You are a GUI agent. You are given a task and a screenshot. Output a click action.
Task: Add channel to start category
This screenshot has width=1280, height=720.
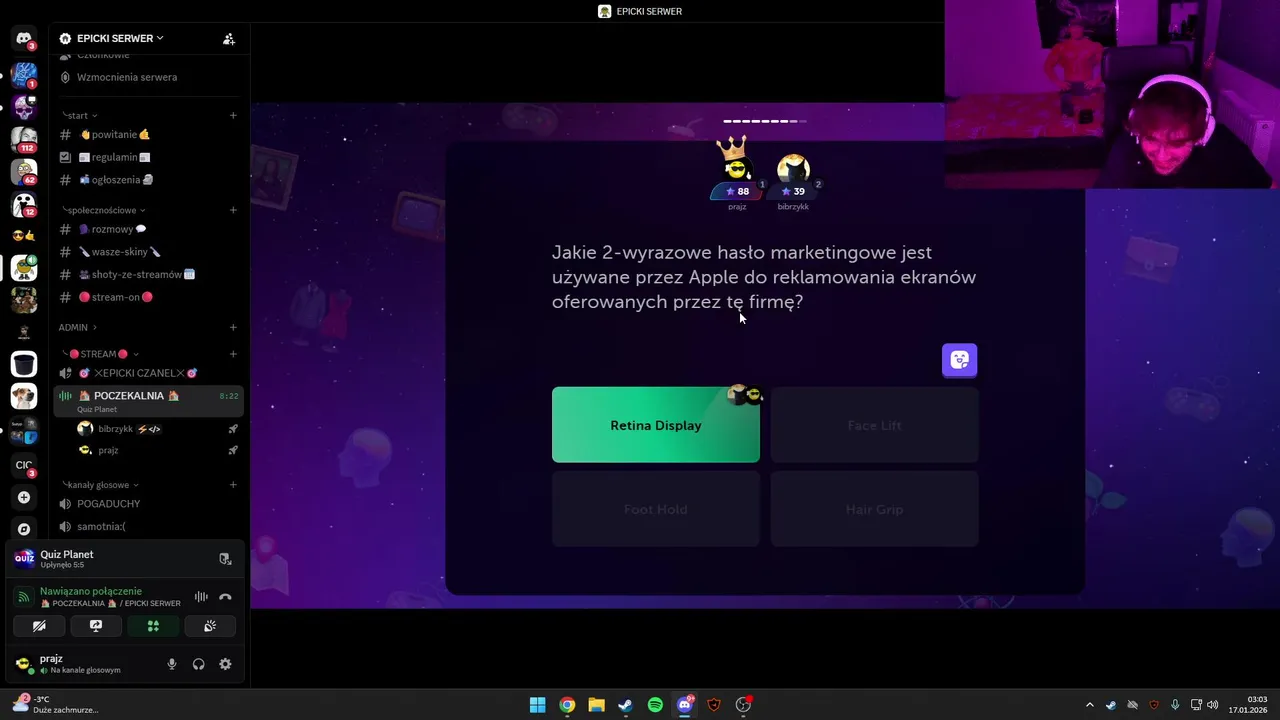(x=233, y=115)
